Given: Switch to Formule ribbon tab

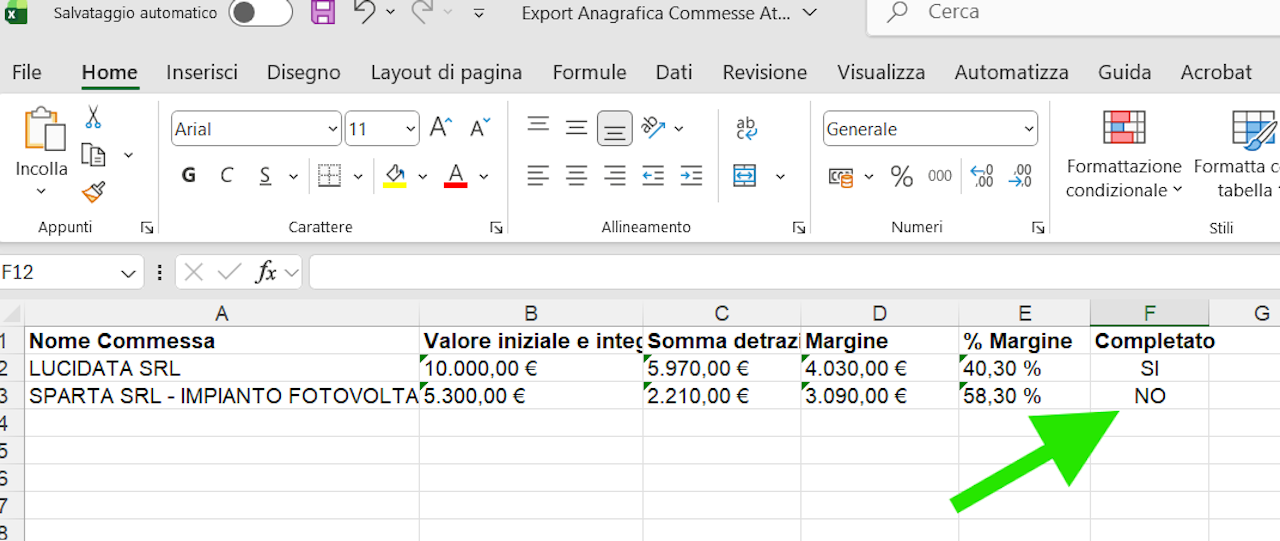Looking at the screenshot, I should (x=589, y=72).
